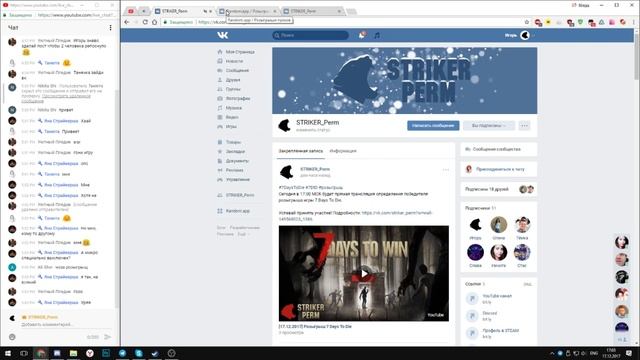Open subscriber Слава's avatar
The height and width of the screenshot is (360, 640).
475,253
